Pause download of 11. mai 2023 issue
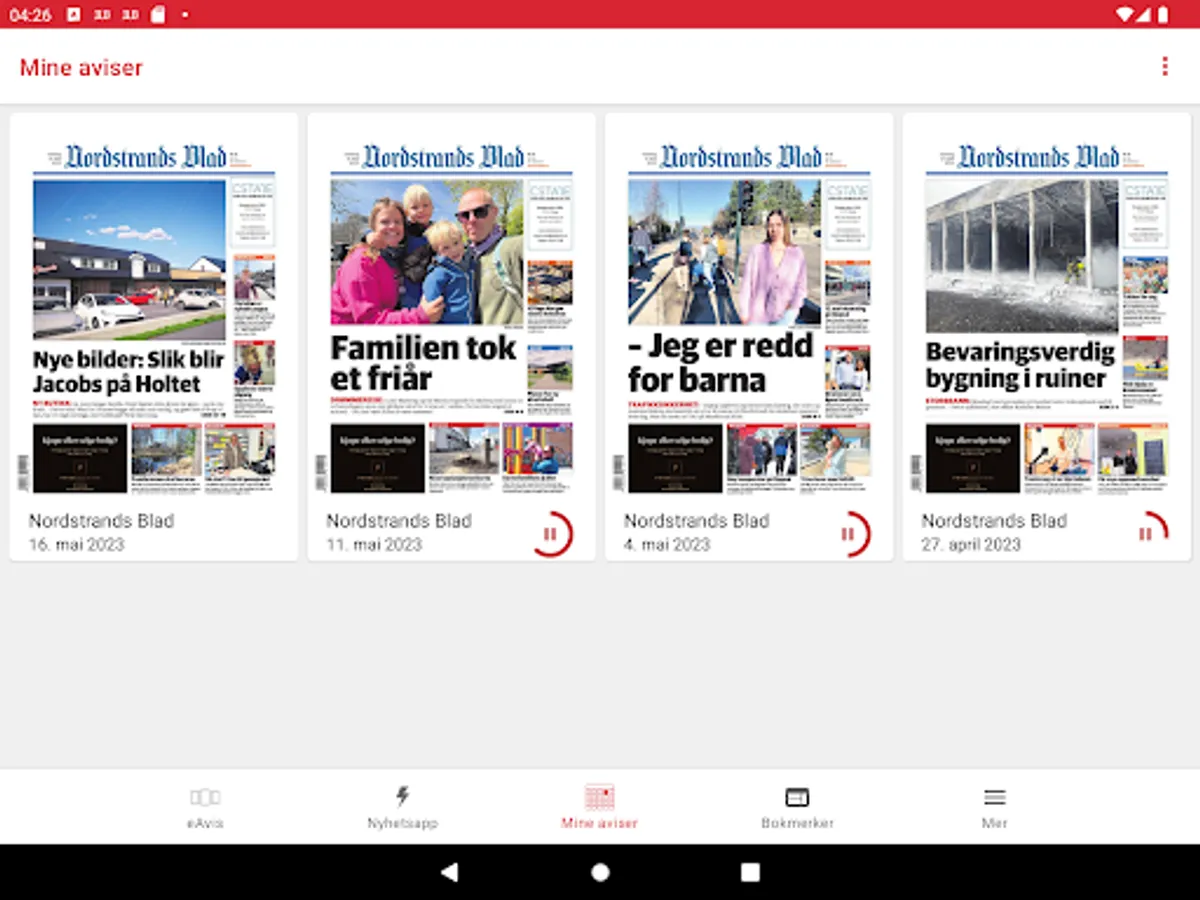This screenshot has height=900, width=1200. tap(550, 534)
